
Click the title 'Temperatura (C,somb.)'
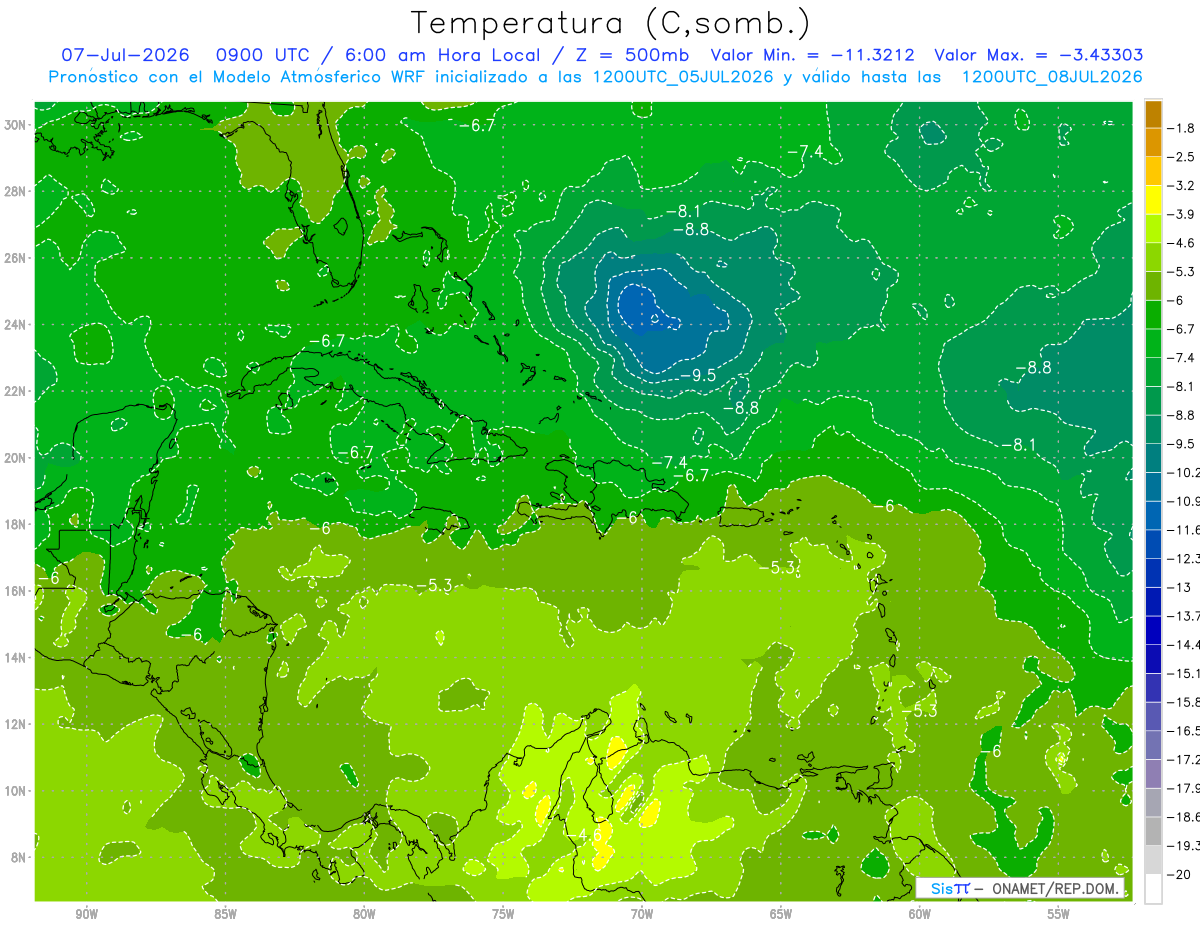click(610, 23)
